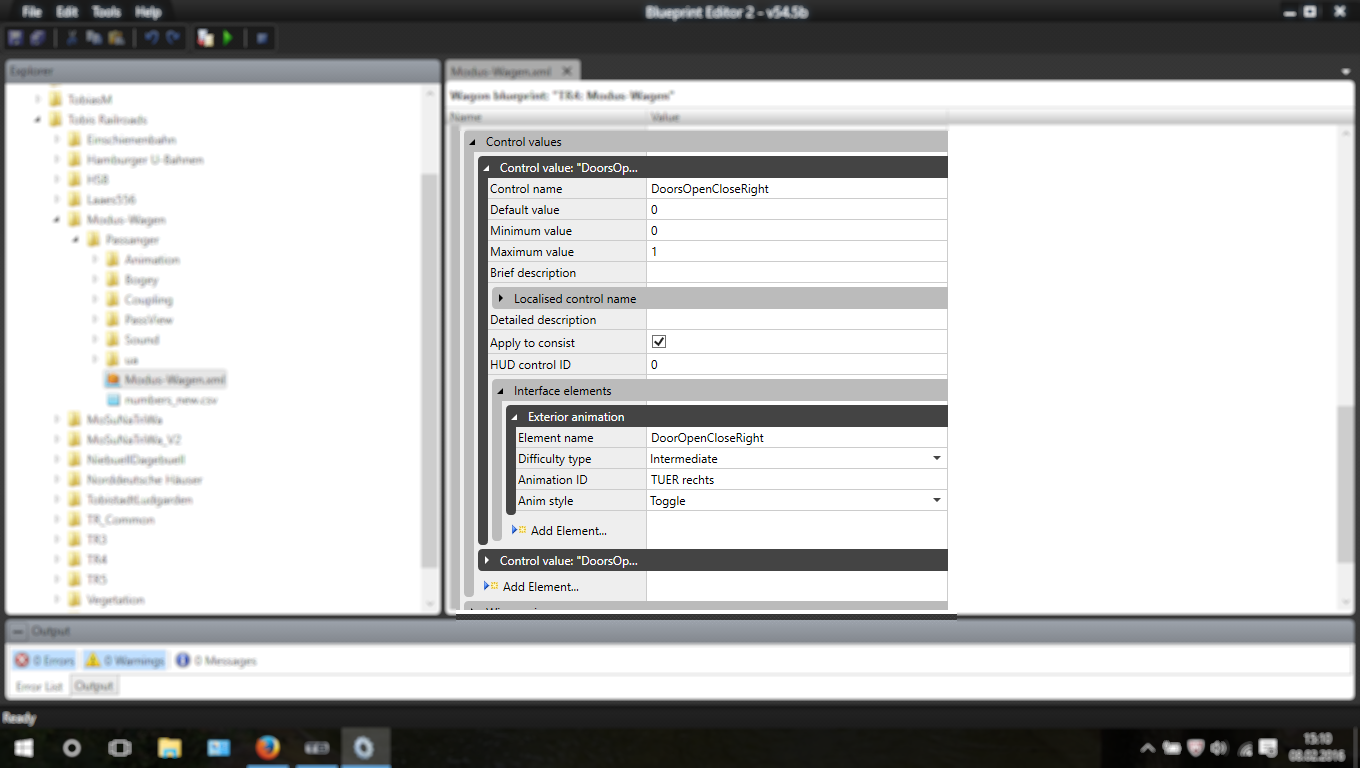Expand the Localised control name section

pyautogui.click(x=501, y=299)
